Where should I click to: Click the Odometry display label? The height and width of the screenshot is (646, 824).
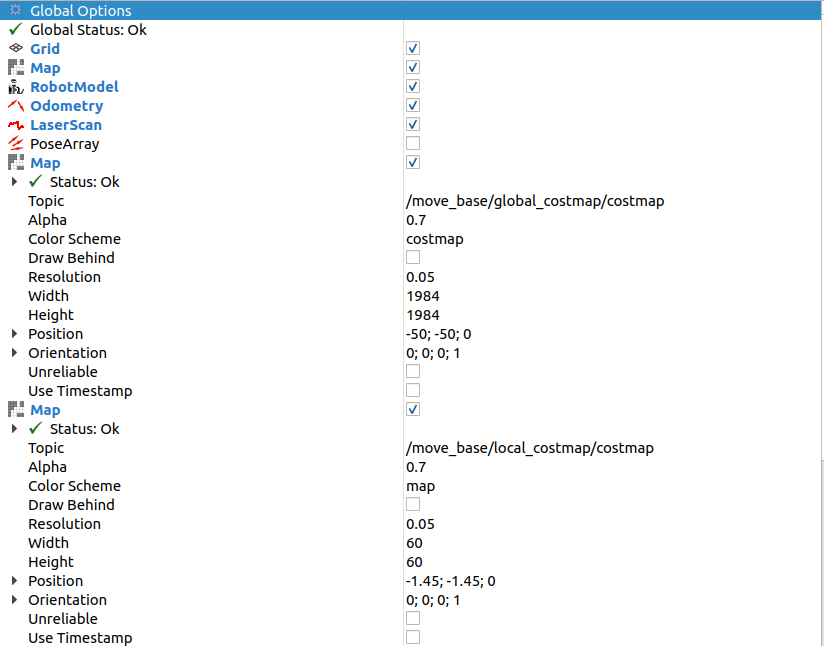tap(66, 106)
